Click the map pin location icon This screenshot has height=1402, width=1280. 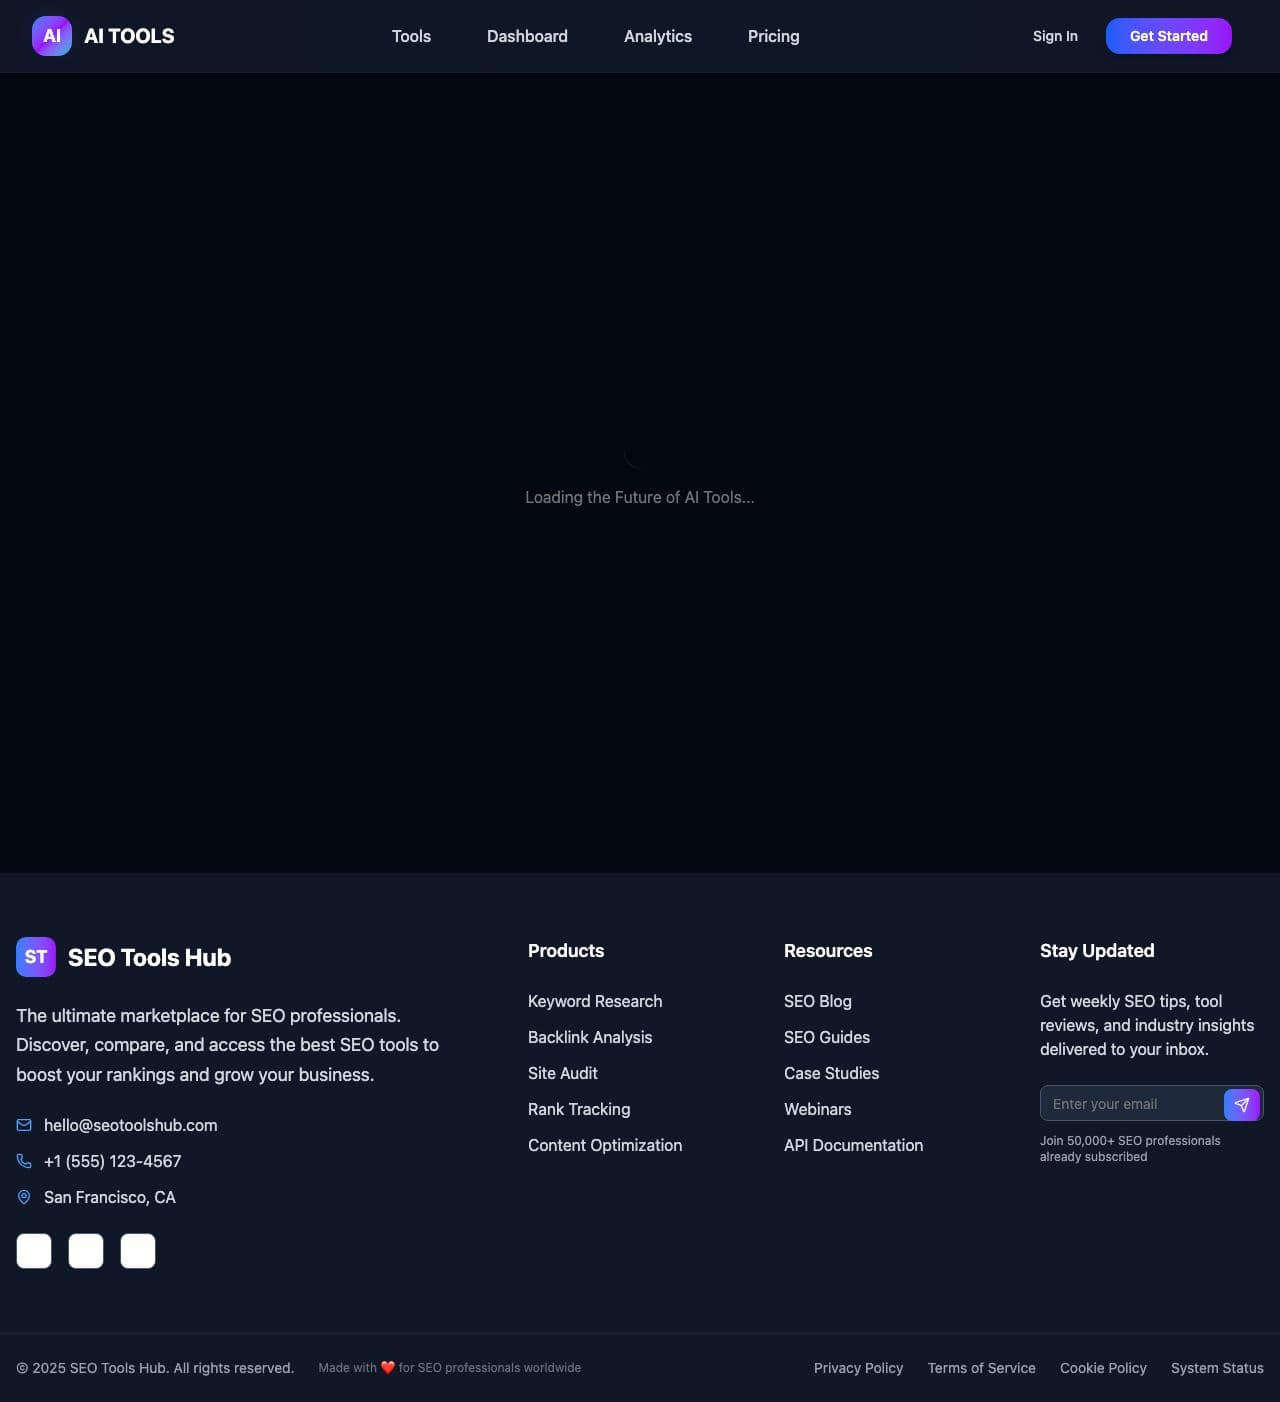tap(24, 1197)
